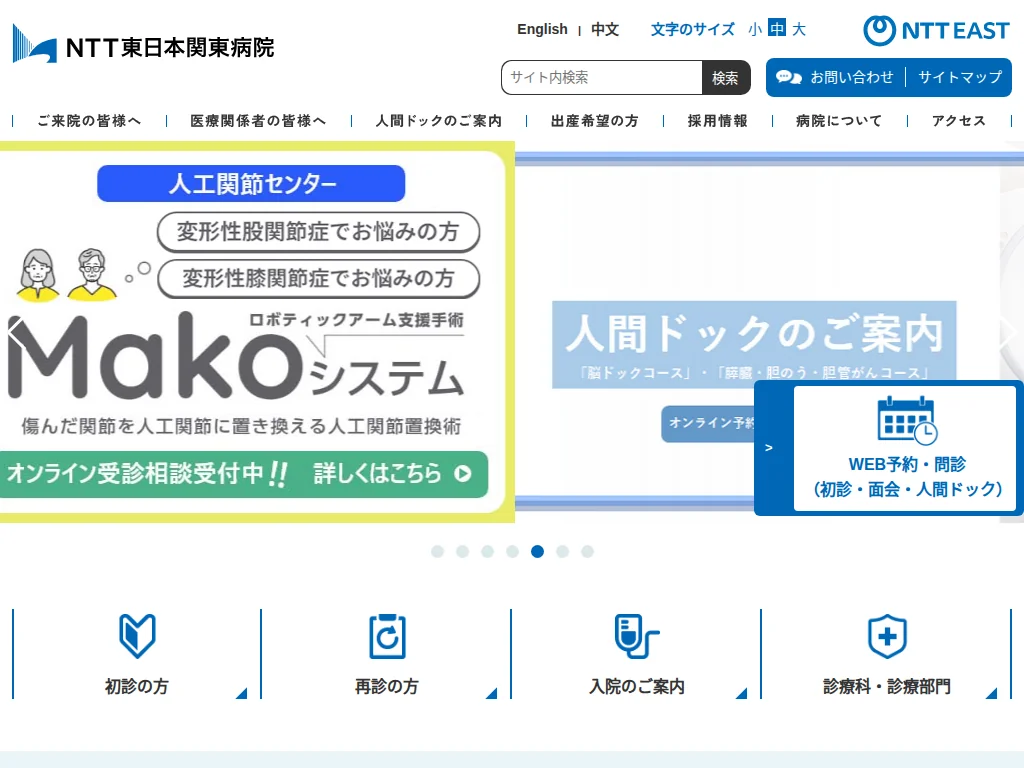Show the previous carousel slide arrow
Viewport: 1024px width, 768px height.
pos(16,332)
